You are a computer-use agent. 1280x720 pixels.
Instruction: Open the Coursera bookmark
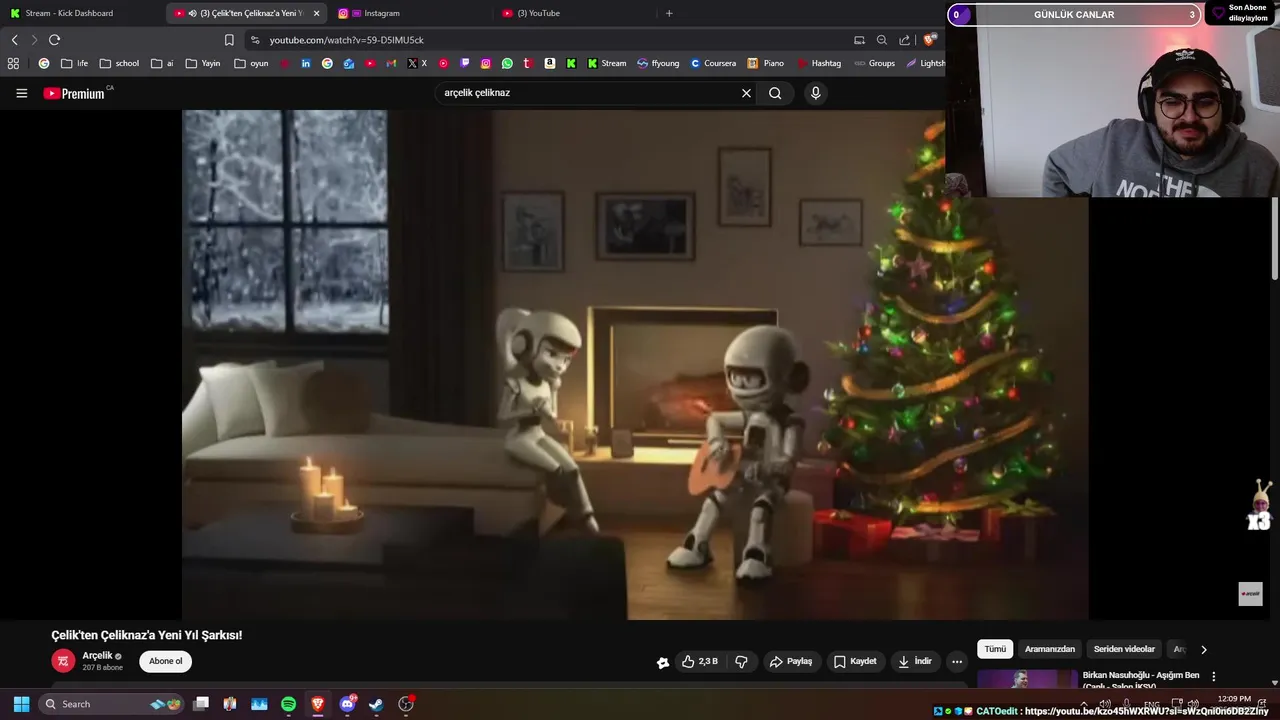click(x=712, y=63)
